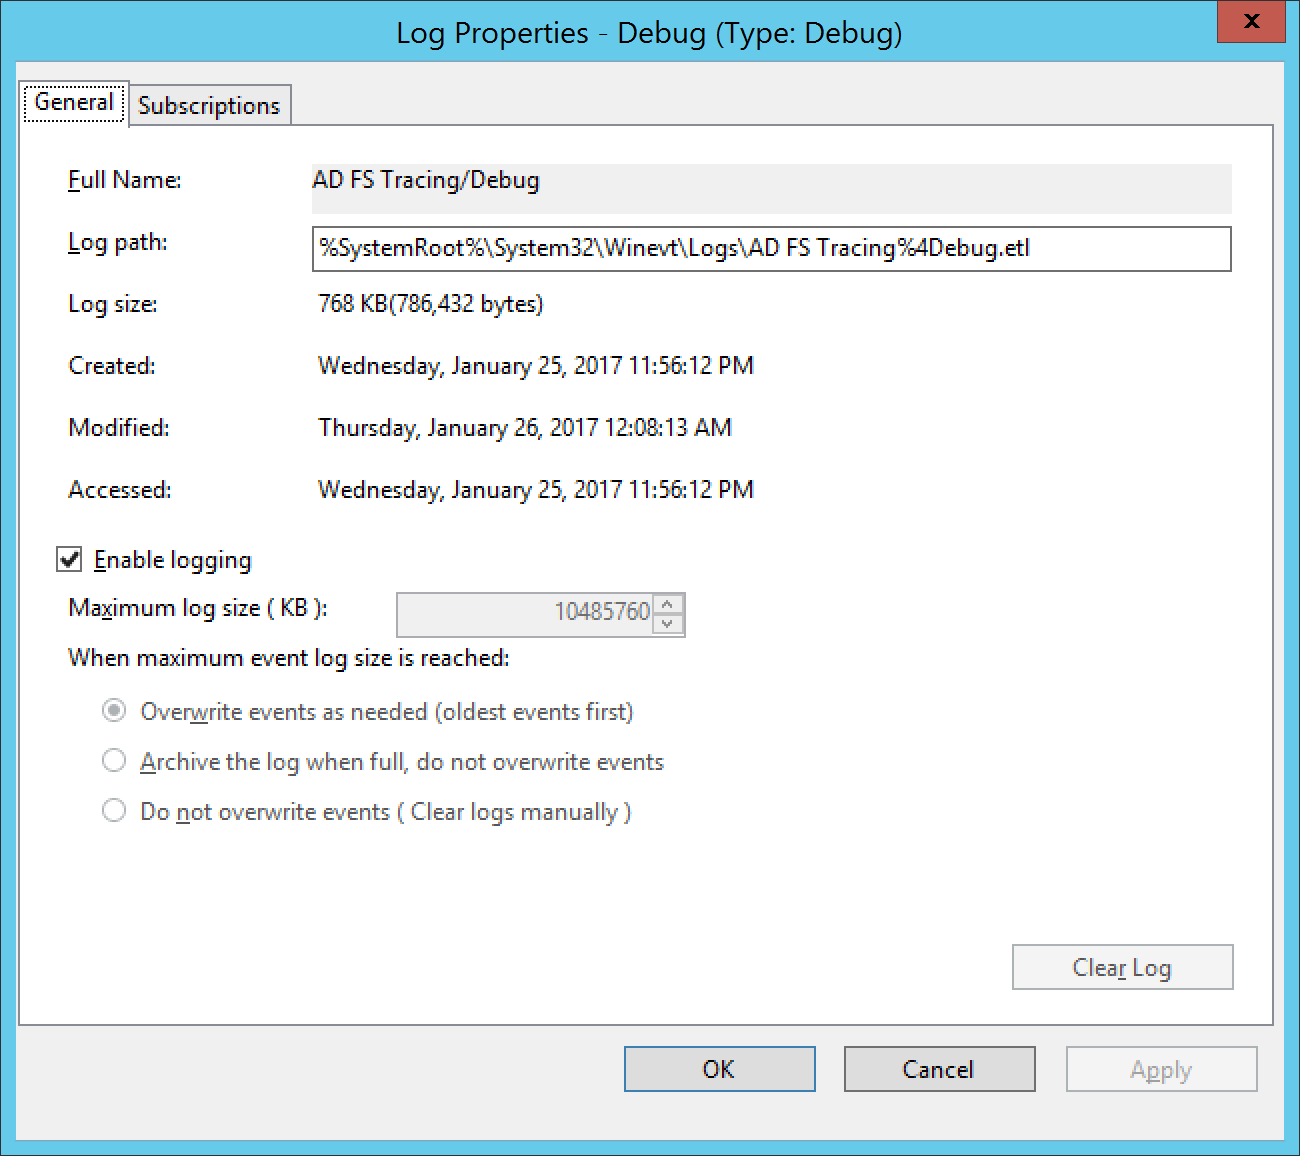Confirm with the OK button
The image size is (1300, 1156).
click(x=719, y=1069)
